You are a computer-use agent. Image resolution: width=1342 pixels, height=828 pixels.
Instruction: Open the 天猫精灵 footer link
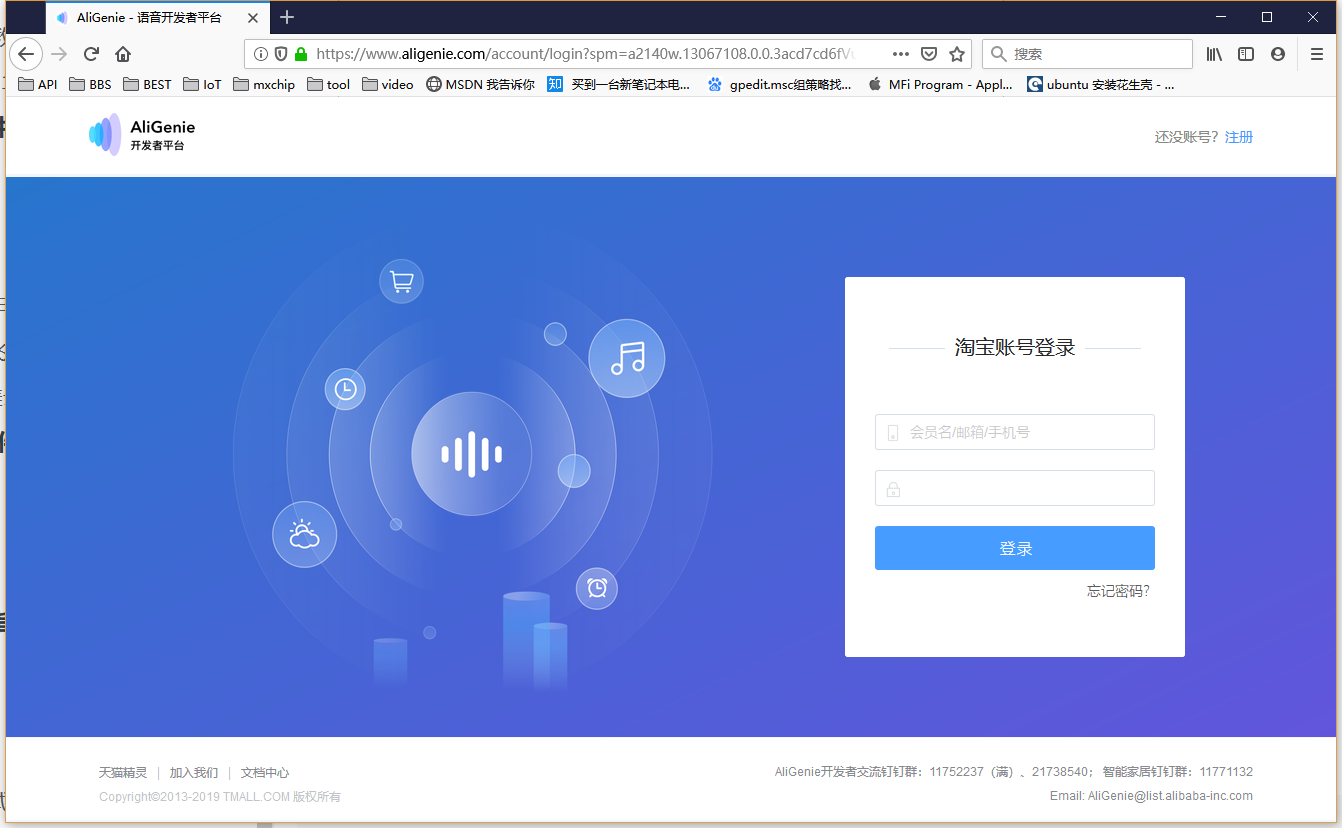coord(123,772)
